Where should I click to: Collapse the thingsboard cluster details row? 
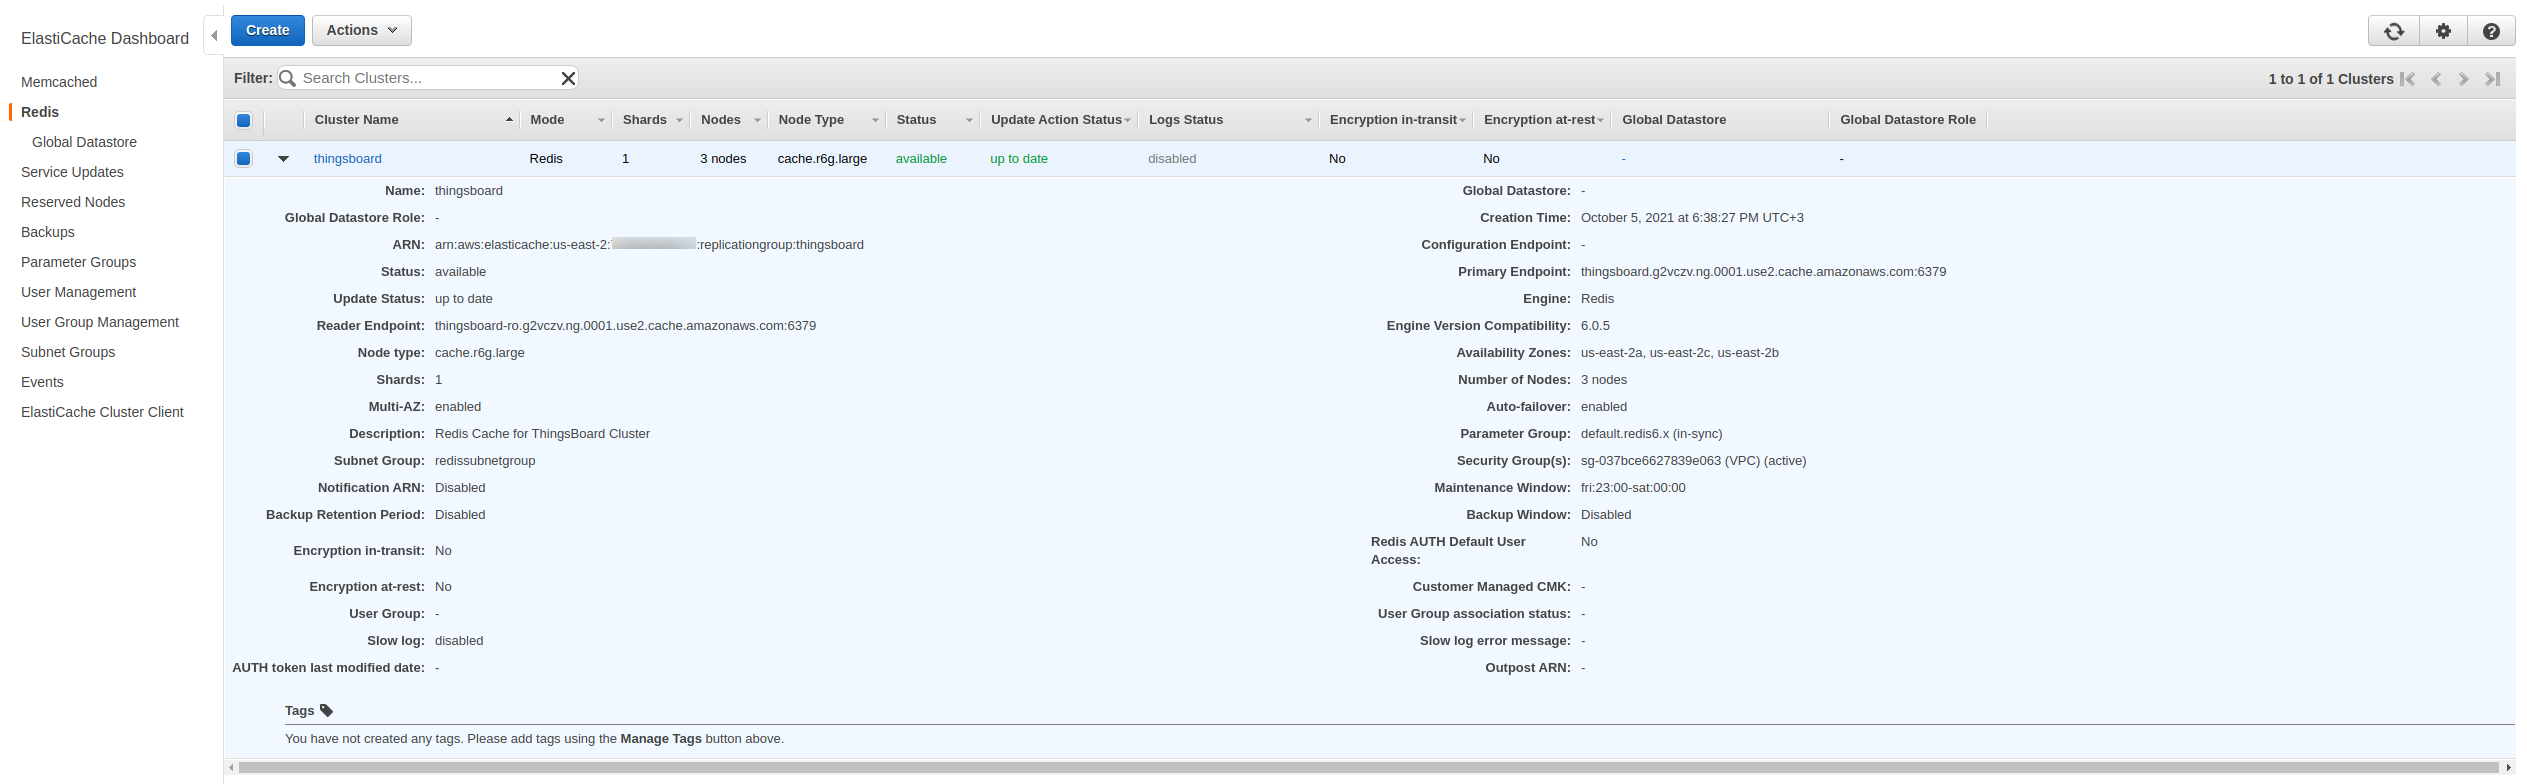click(283, 158)
